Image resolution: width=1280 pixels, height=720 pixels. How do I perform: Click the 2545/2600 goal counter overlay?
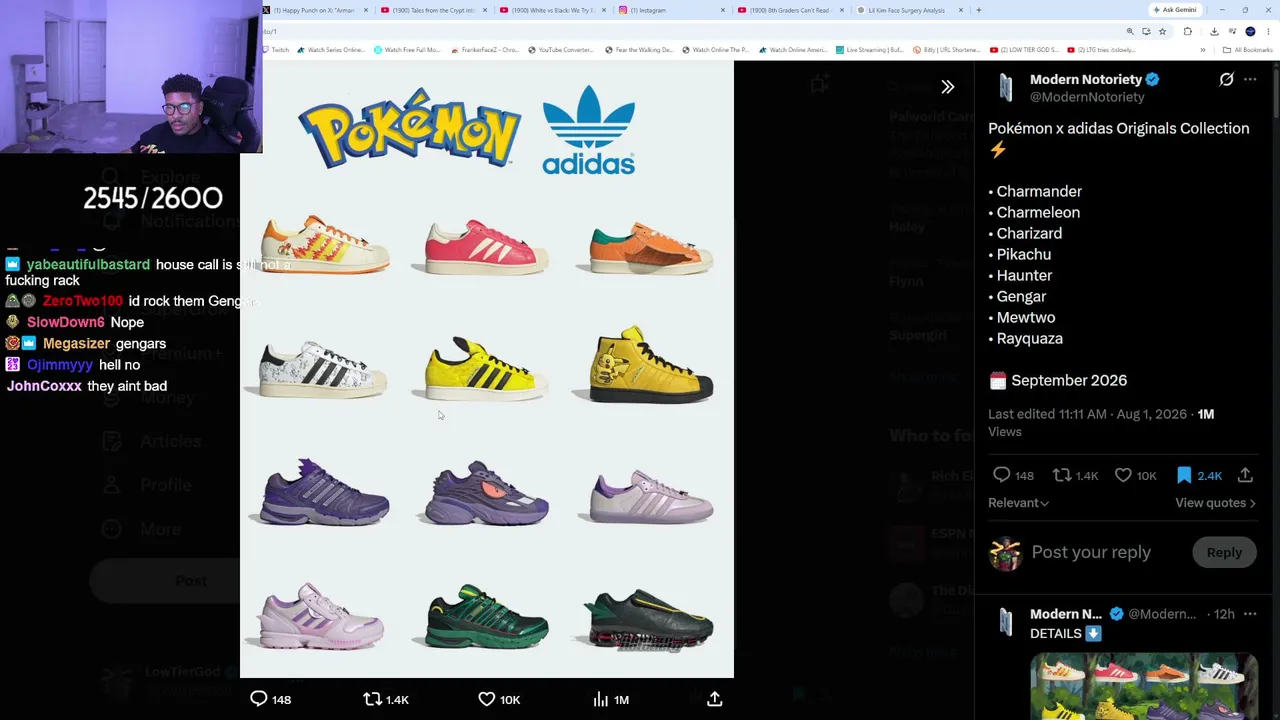tap(152, 198)
